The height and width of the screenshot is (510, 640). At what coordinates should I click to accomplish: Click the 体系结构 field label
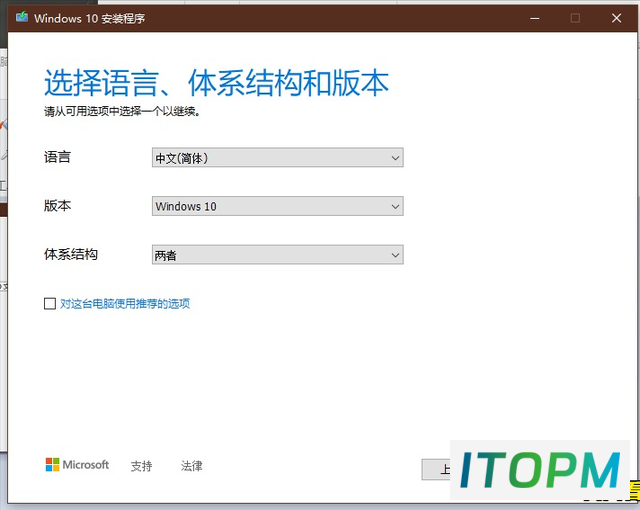(x=71, y=254)
